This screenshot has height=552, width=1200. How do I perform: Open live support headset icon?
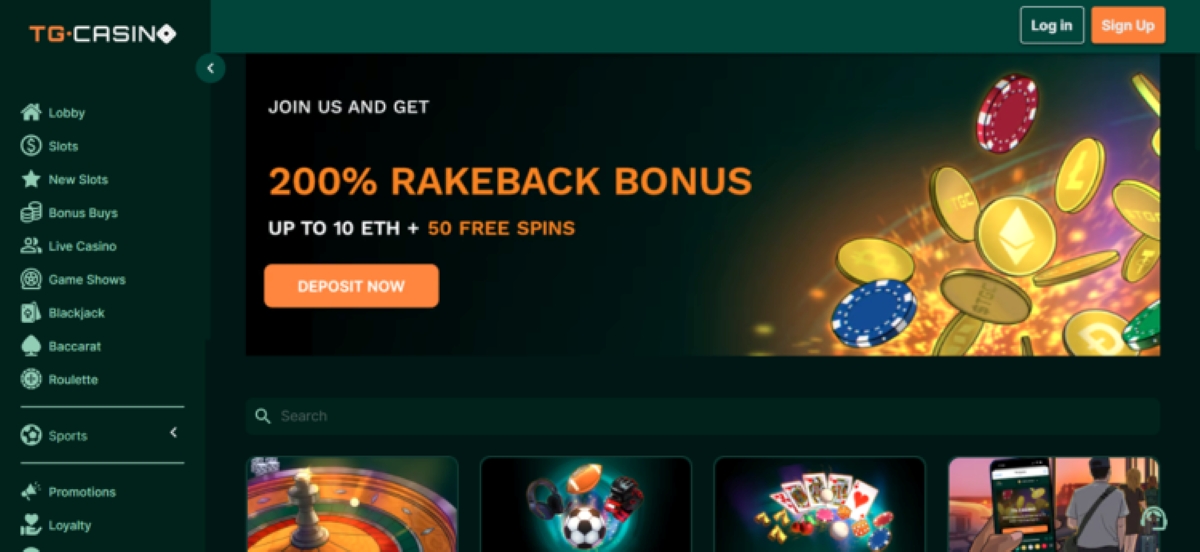(1153, 518)
